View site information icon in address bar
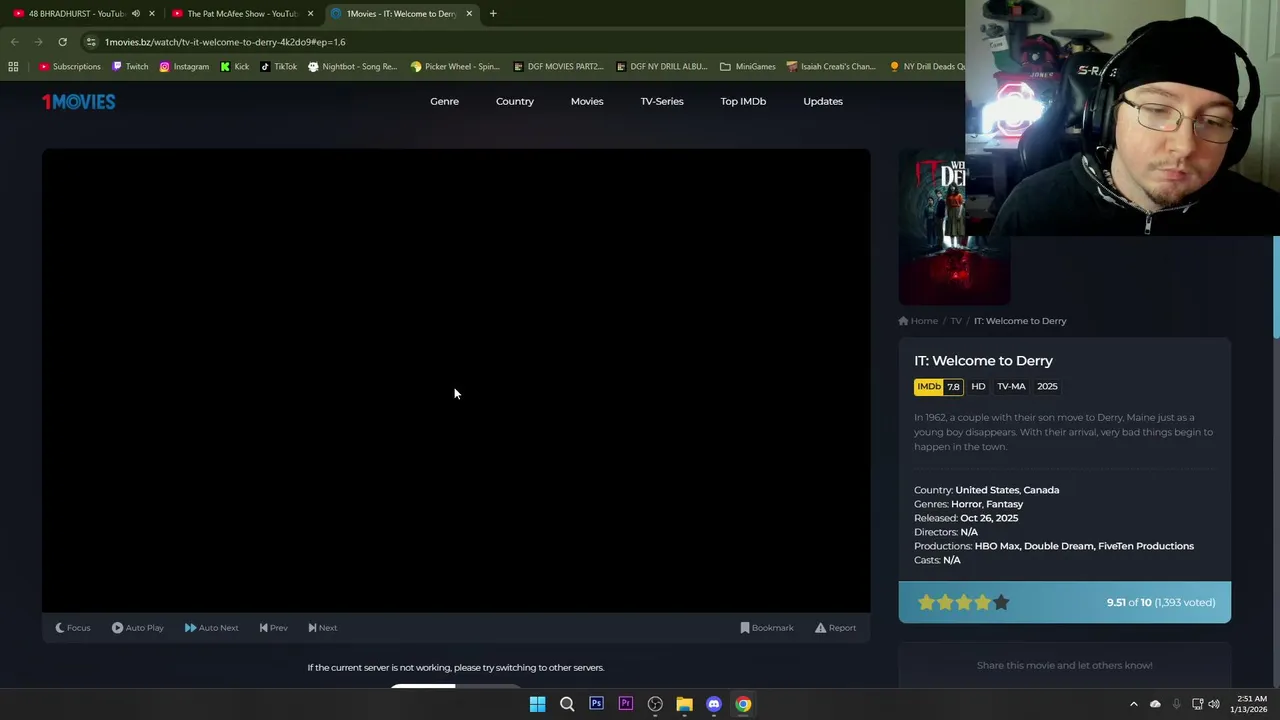1280x720 pixels. pyautogui.click(x=91, y=42)
